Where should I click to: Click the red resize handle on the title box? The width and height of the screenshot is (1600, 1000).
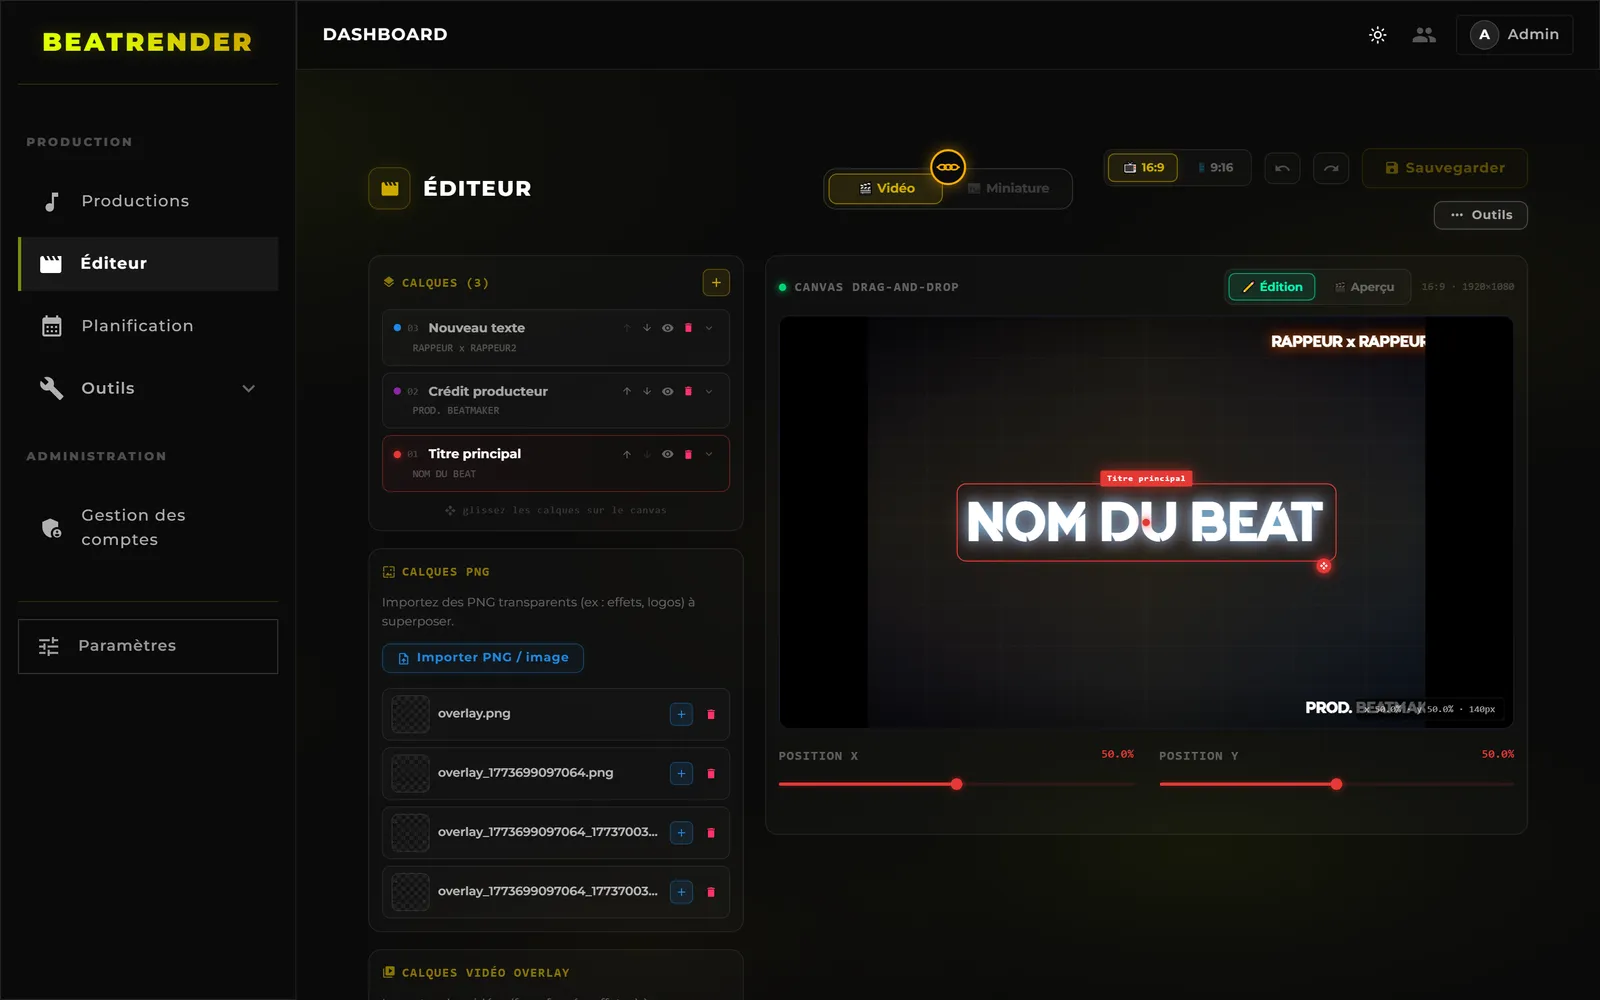coord(1324,566)
